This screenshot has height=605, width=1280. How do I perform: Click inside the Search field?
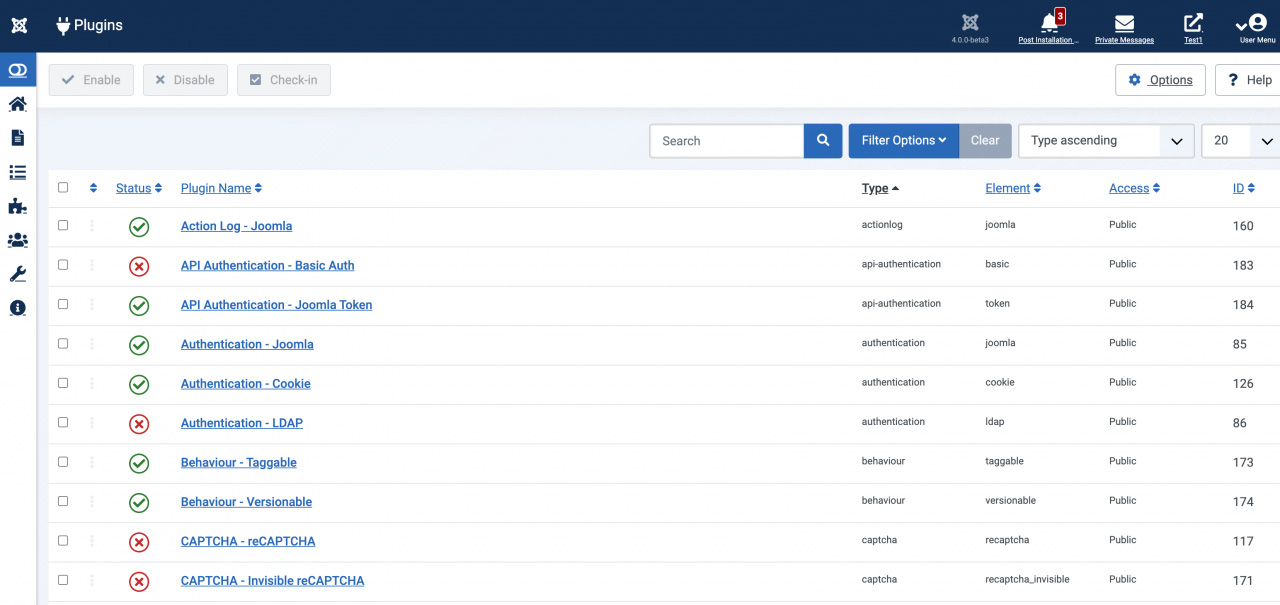tap(726, 140)
